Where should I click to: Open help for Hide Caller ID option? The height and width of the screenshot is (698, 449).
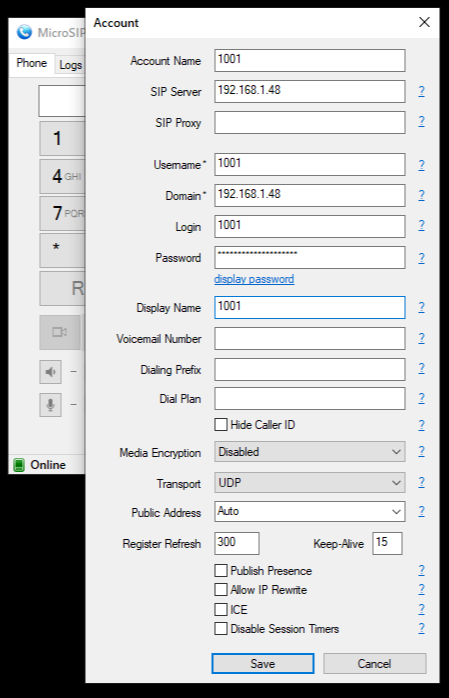point(421,425)
